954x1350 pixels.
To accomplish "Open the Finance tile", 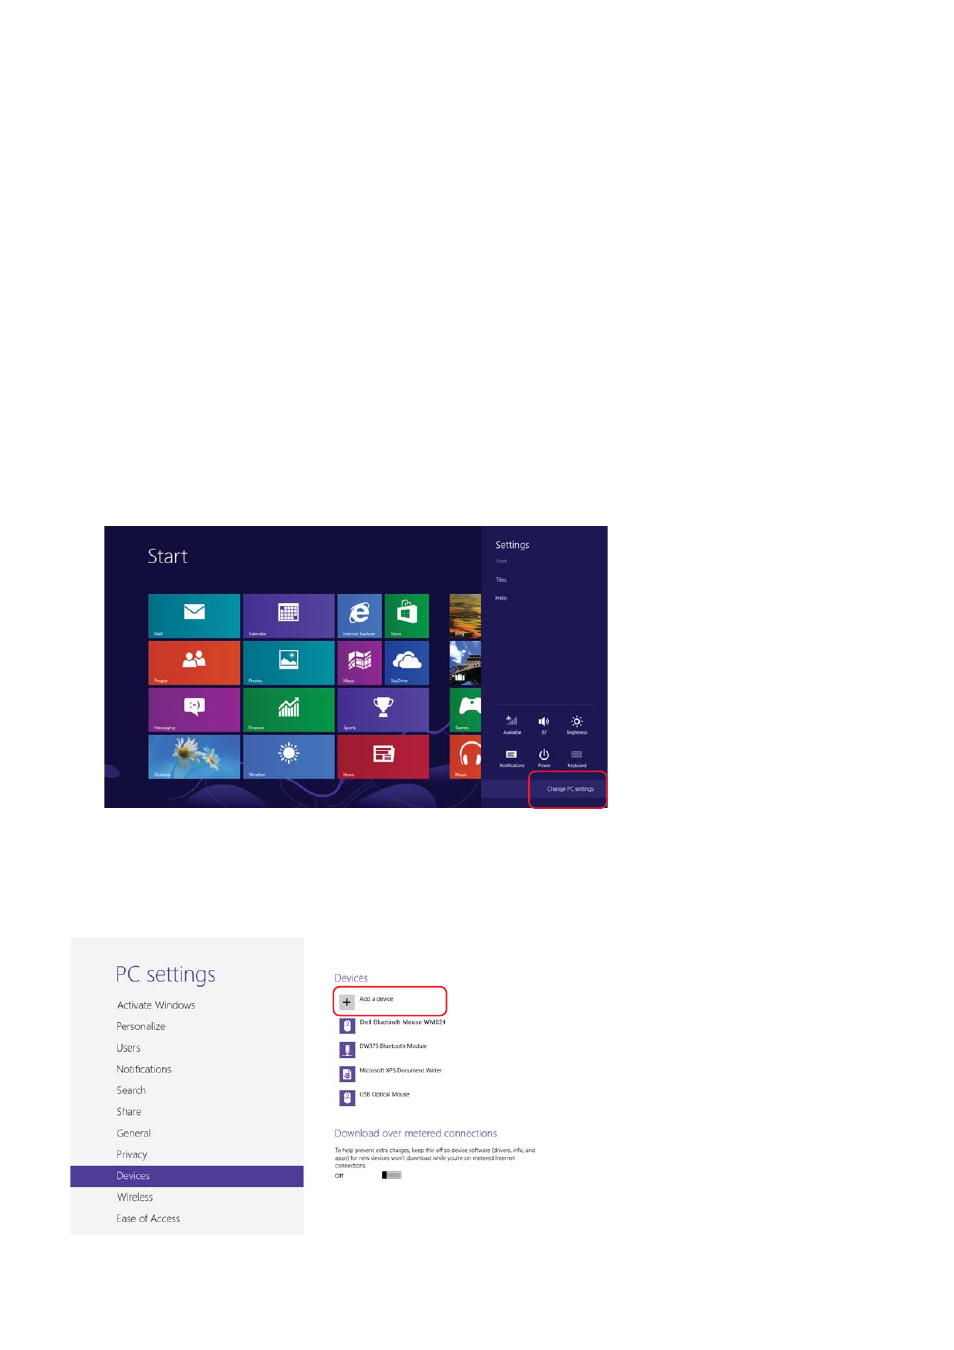I will point(288,710).
